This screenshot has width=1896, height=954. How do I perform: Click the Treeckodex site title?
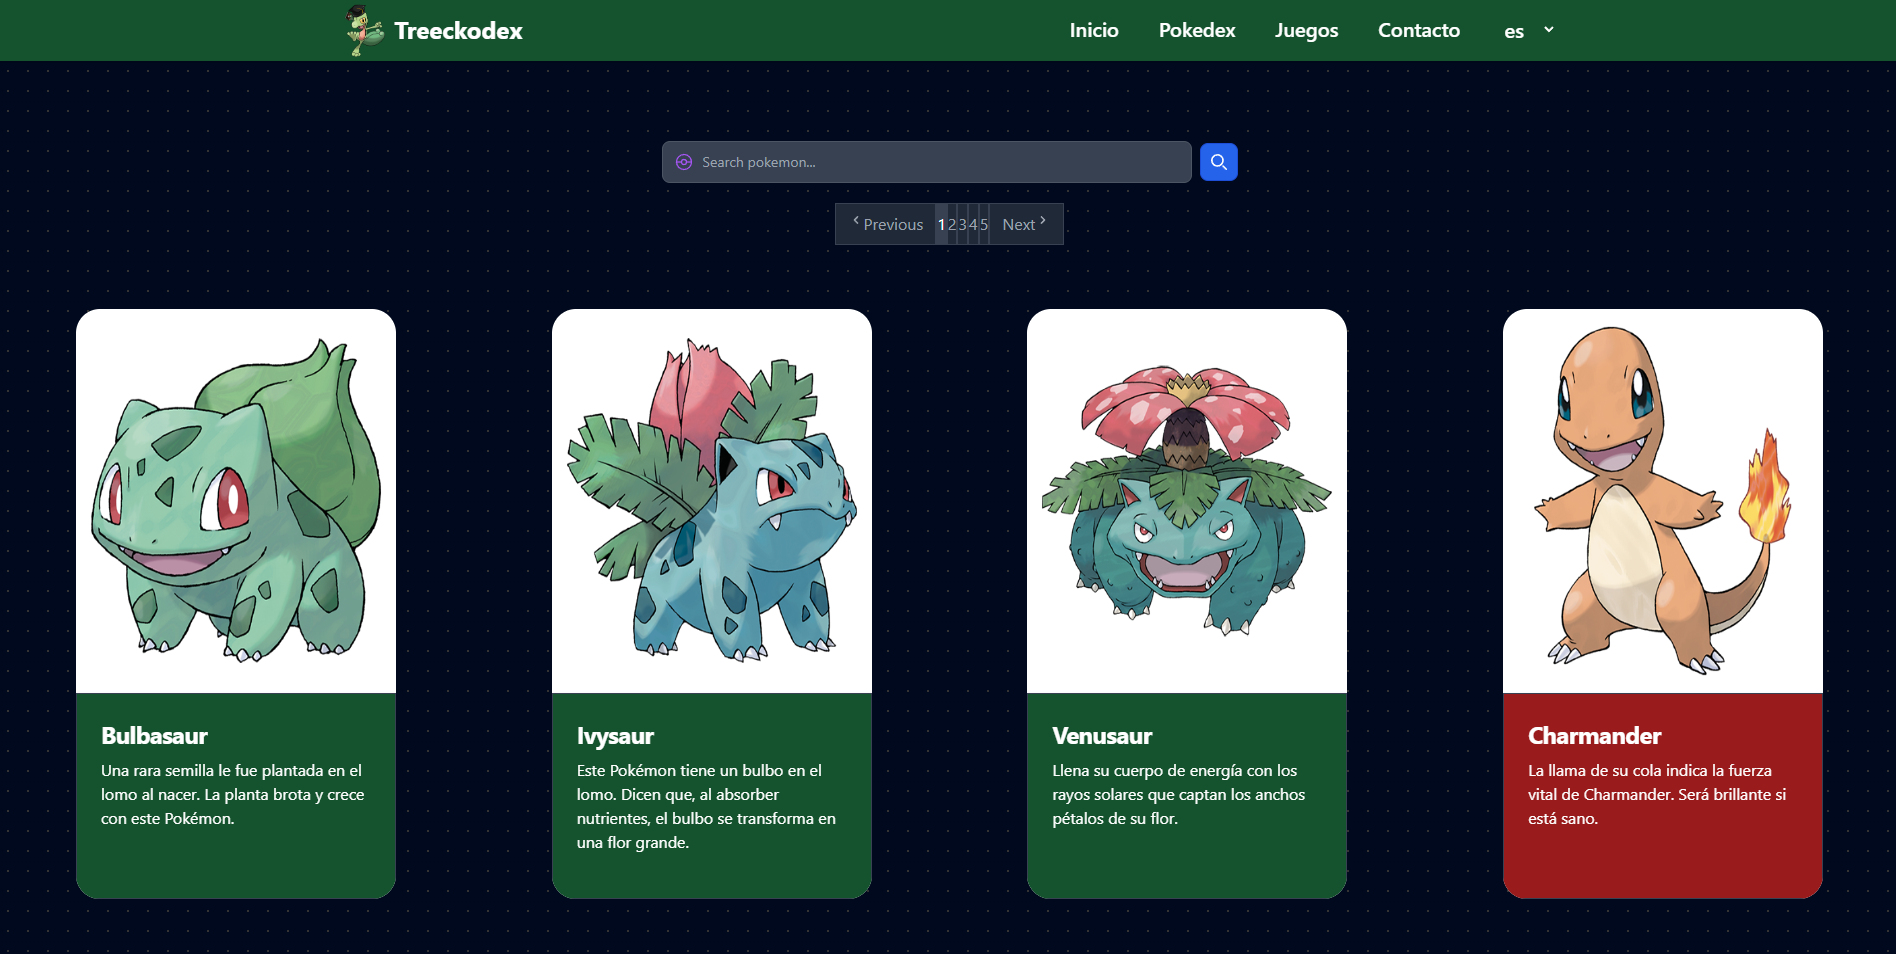pos(458,31)
